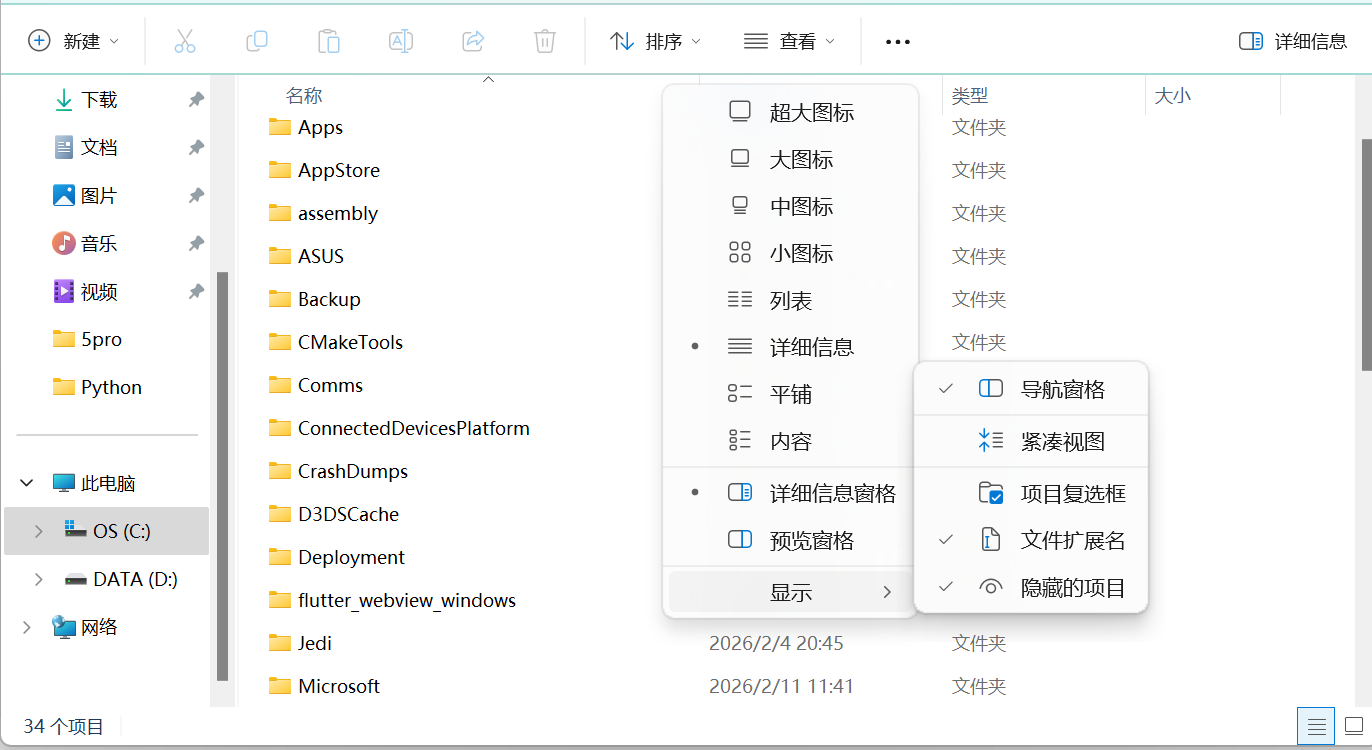Image resolution: width=1372 pixels, height=750 pixels.
Task: Click the Delete trash icon in the toolbar
Action: (545, 41)
